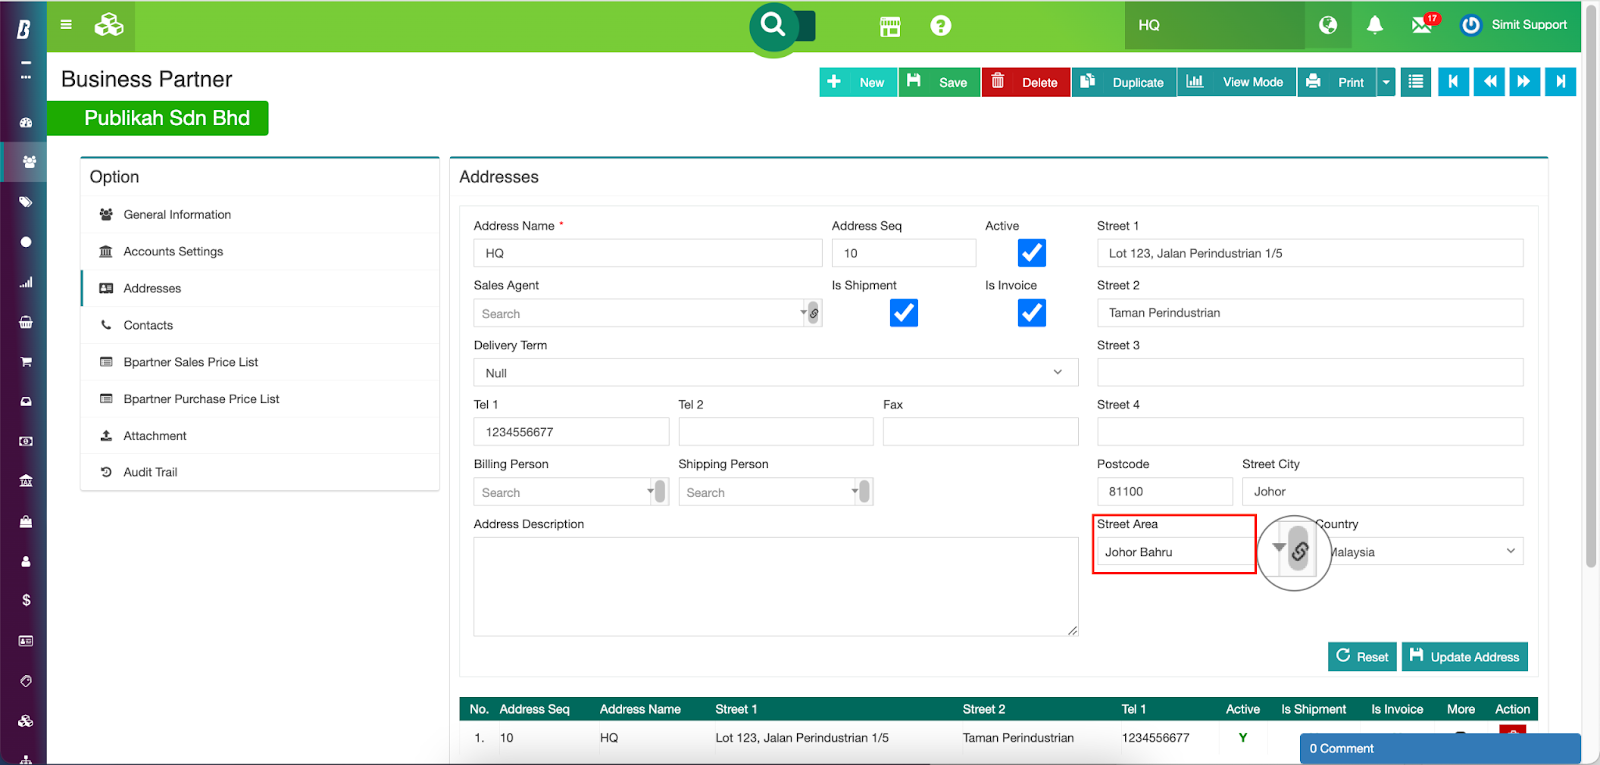Reset the address form
The width and height of the screenshot is (1600, 765).
click(x=1362, y=656)
